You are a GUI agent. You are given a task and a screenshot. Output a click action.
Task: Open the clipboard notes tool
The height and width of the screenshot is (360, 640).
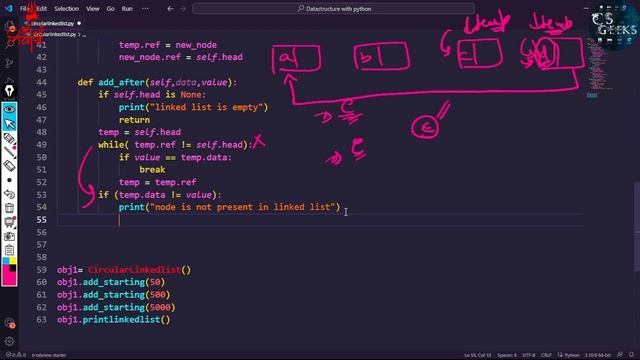point(9,250)
